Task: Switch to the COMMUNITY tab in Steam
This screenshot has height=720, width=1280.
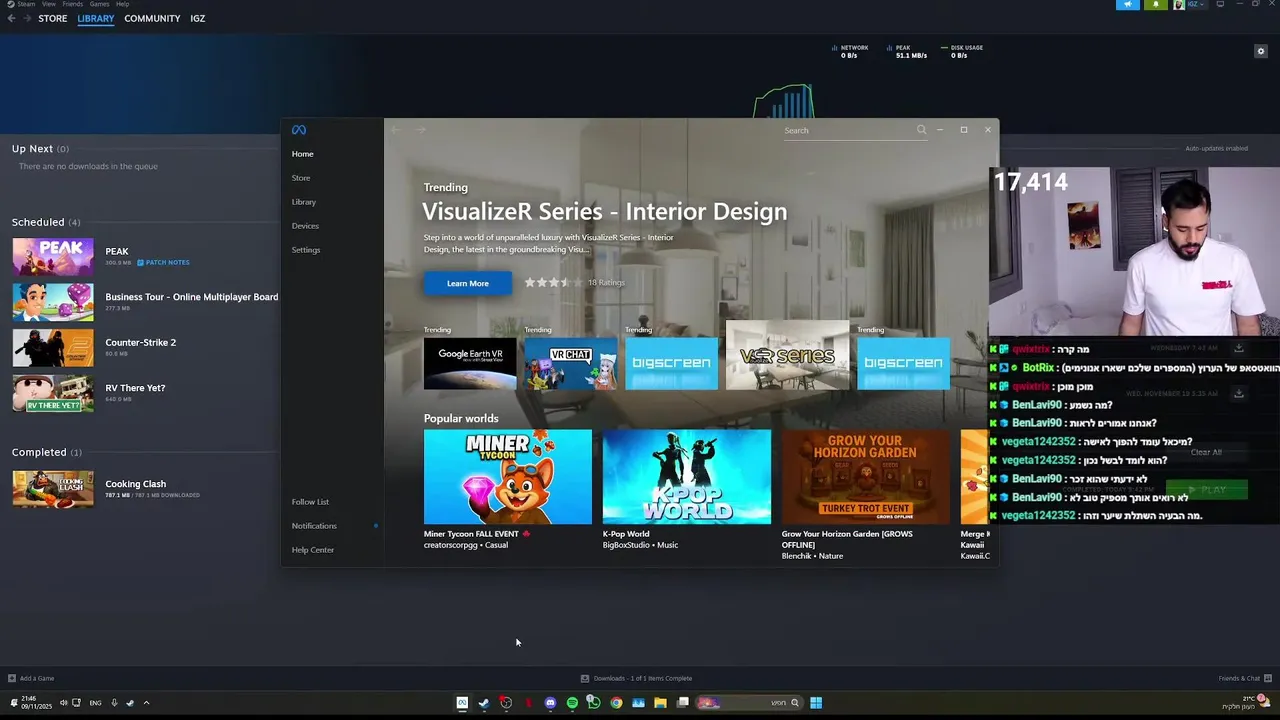Action: (152, 18)
